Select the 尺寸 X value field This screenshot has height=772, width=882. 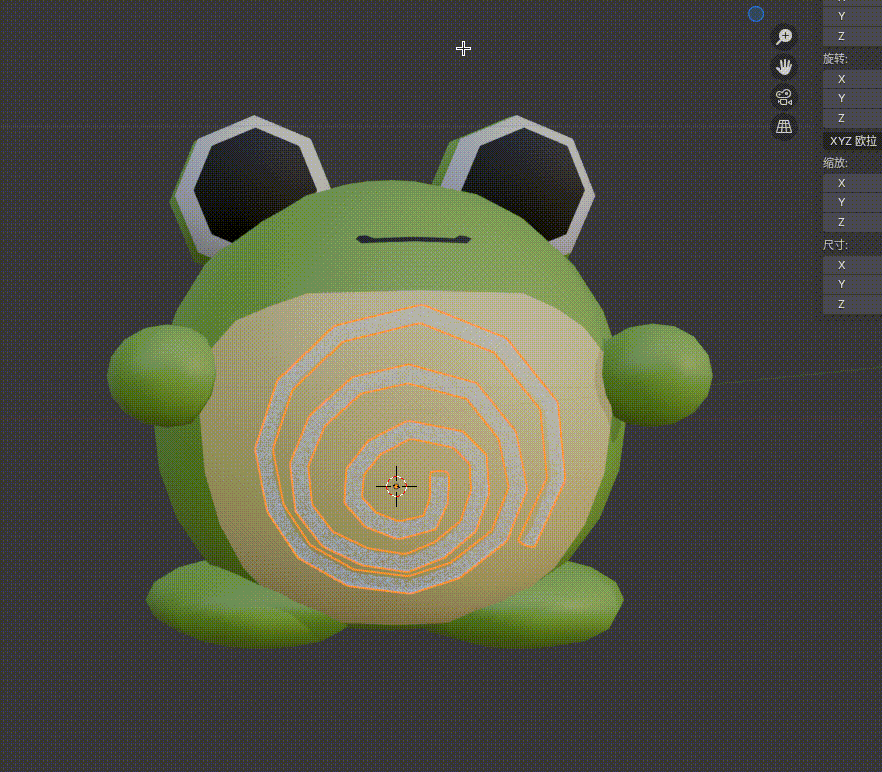852,265
